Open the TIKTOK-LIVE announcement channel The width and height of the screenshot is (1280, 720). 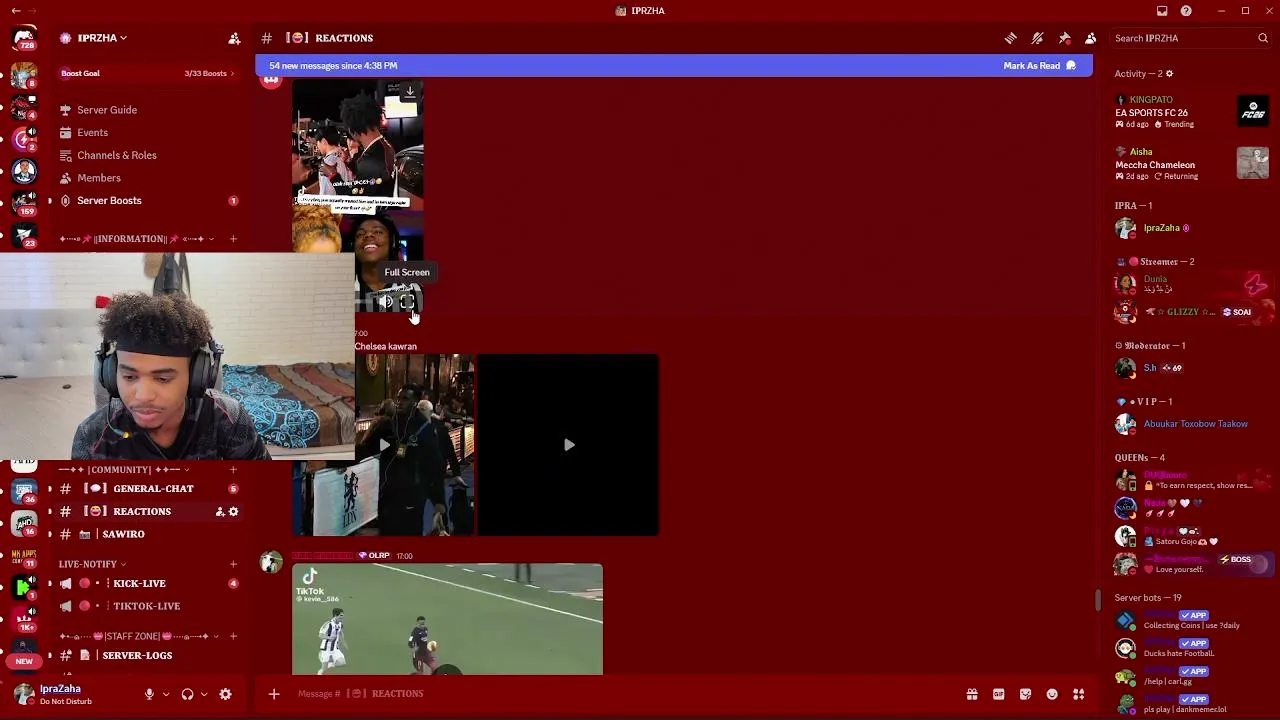[148, 606]
